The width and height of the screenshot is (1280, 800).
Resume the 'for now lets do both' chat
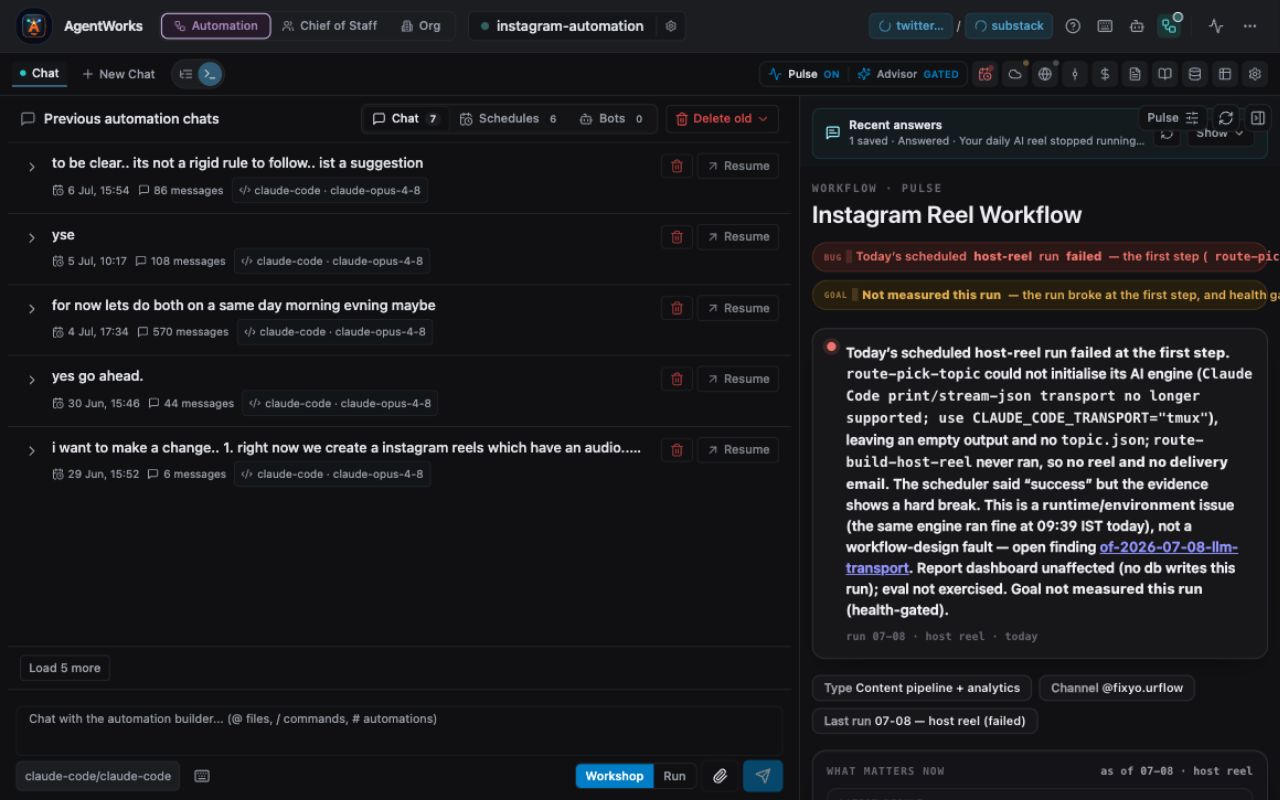click(x=737, y=308)
